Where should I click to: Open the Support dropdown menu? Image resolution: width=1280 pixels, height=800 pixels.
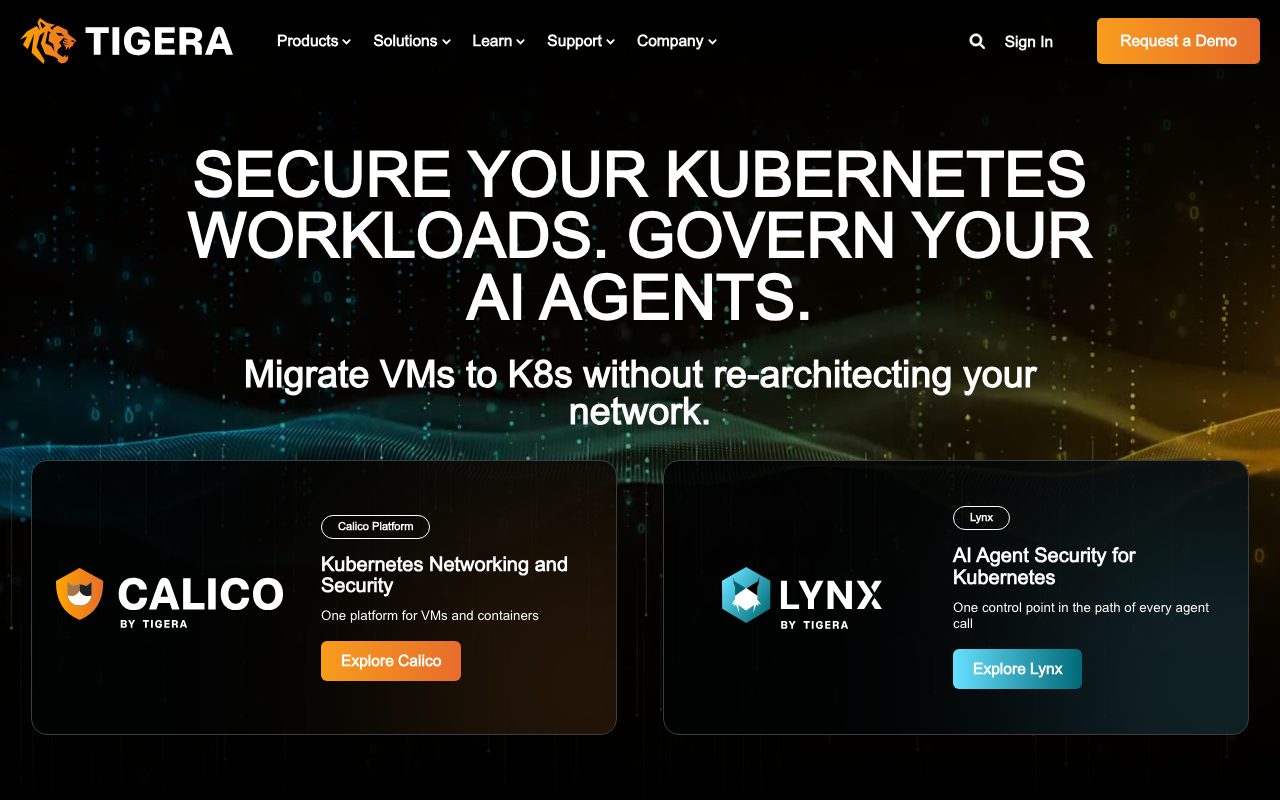click(581, 41)
